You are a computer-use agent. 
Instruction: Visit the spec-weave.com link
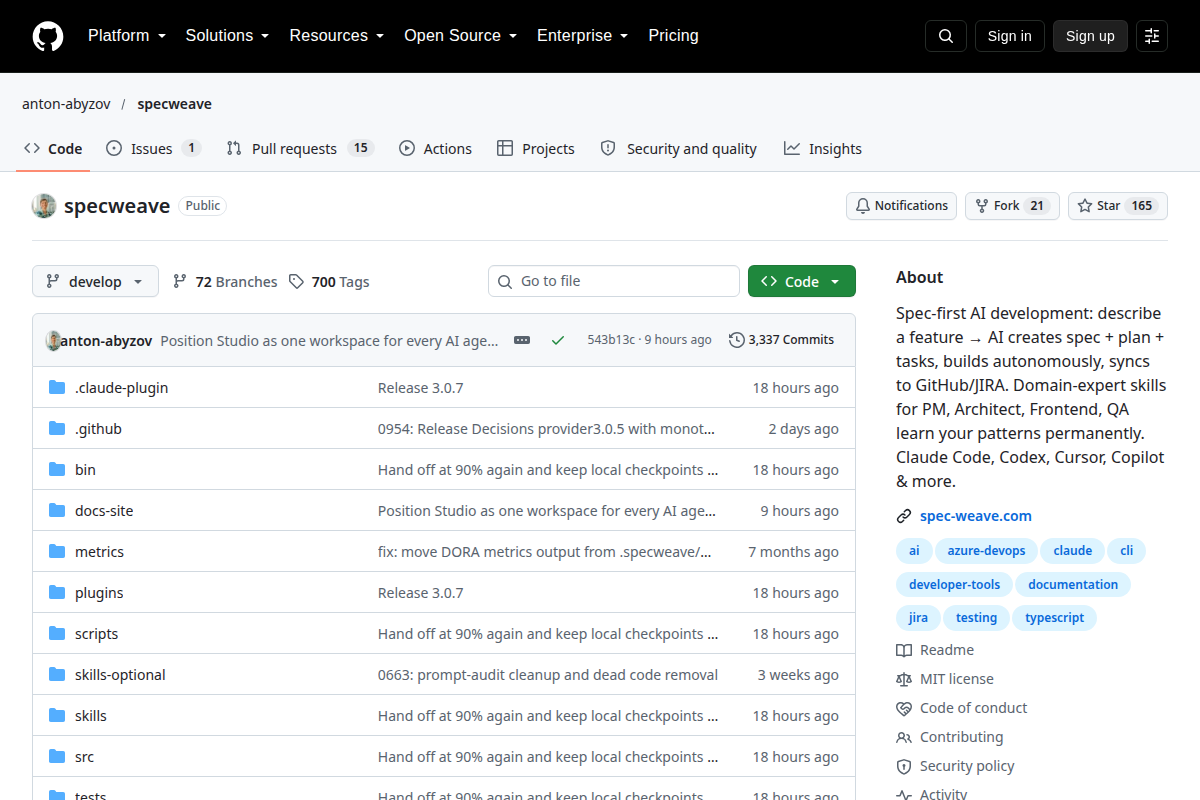point(975,516)
